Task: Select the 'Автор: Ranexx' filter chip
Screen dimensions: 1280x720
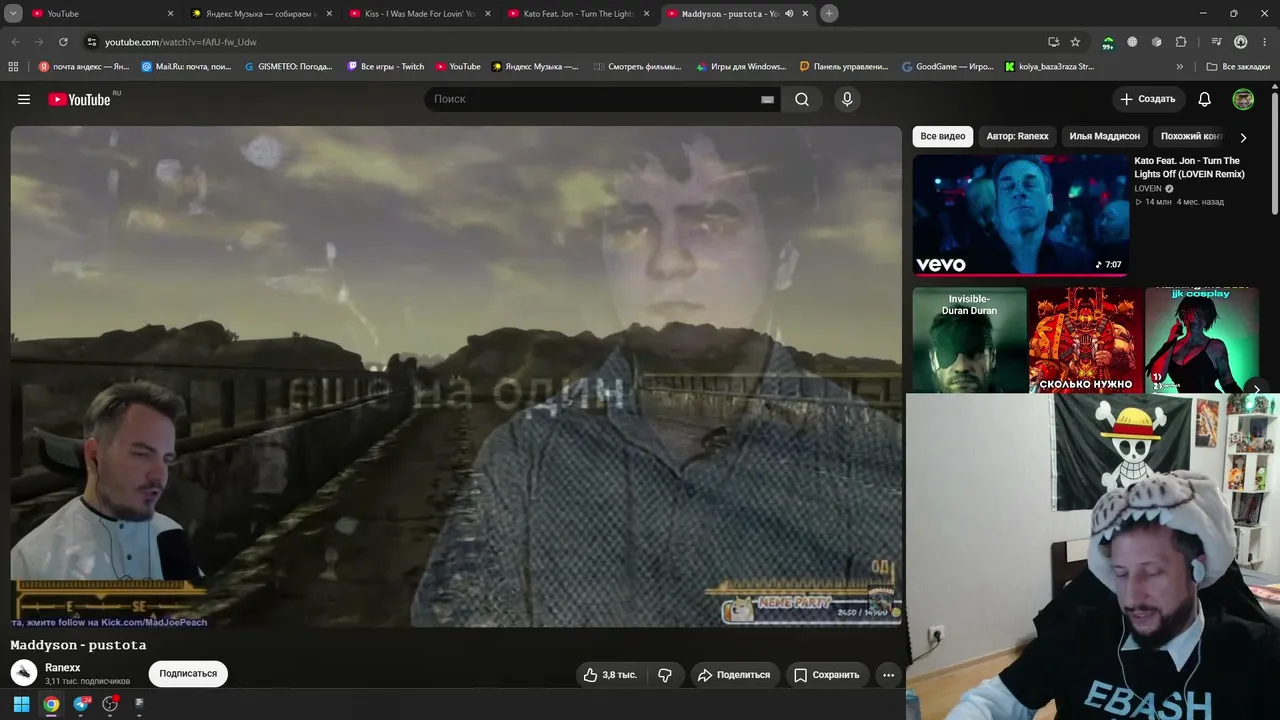Action: (1017, 136)
